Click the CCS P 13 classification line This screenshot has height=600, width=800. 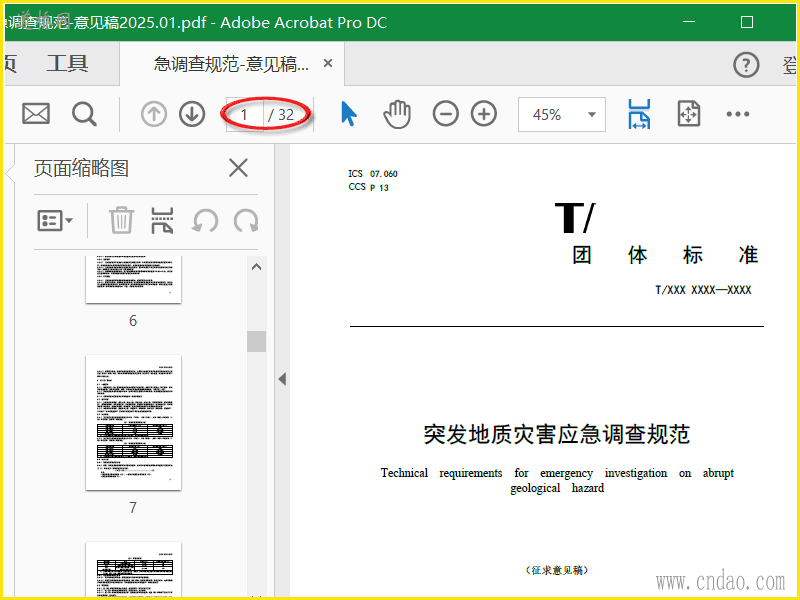[368, 187]
